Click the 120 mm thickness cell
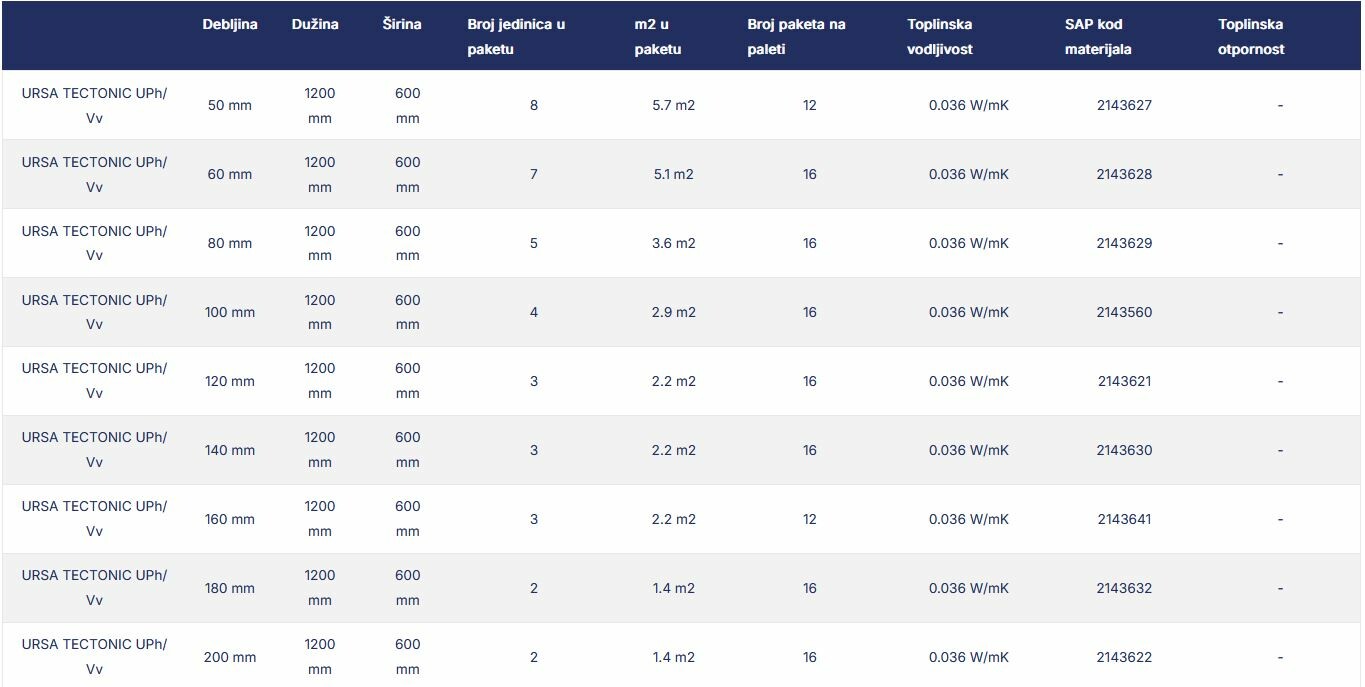 point(230,381)
